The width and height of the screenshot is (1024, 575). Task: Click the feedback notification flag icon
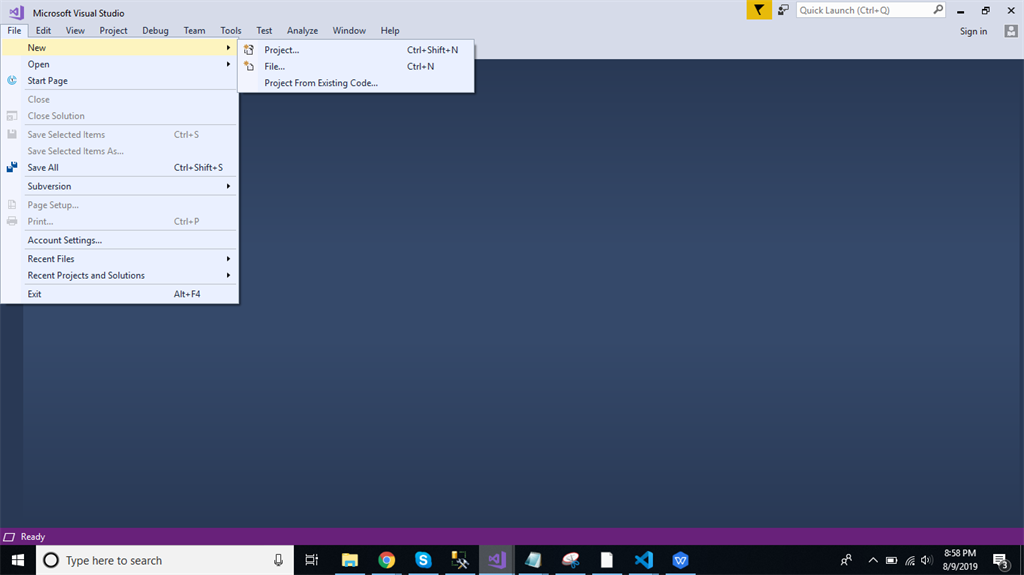(759, 10)
